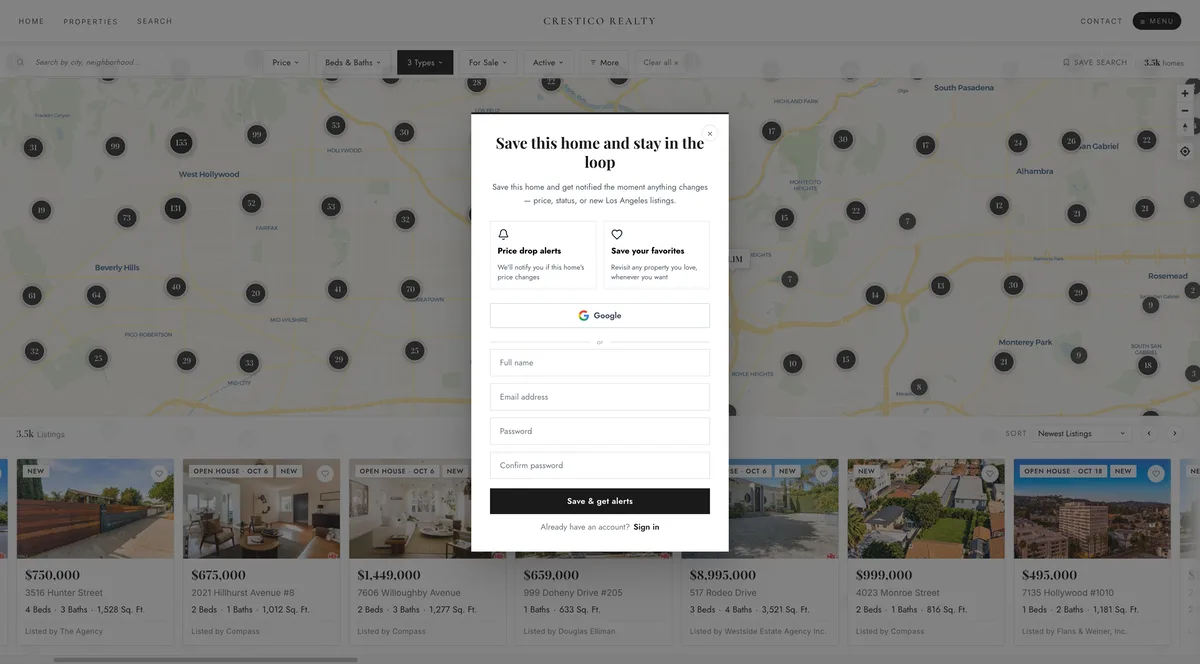Image resolution: width=1200 pixels, height=664 pixels.
Task: Click the $8,995,000 price text
Action: (x=723, y=575)
